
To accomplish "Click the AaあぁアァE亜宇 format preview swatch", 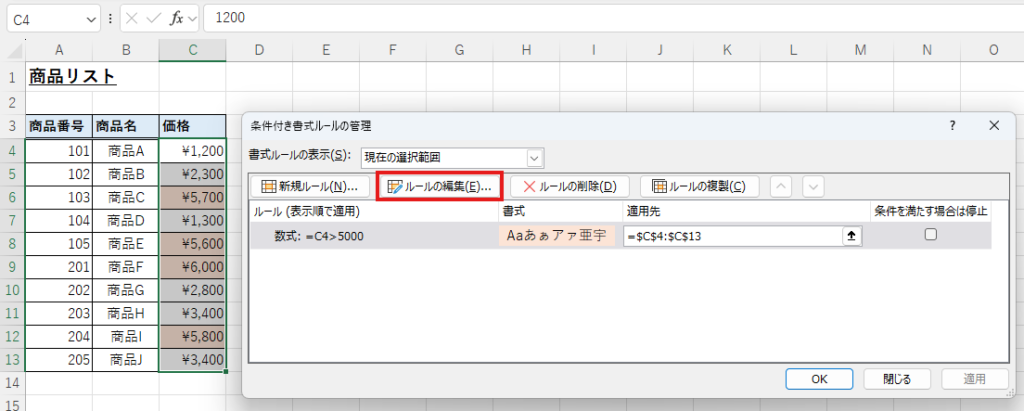I will click(x=559, y=235).
